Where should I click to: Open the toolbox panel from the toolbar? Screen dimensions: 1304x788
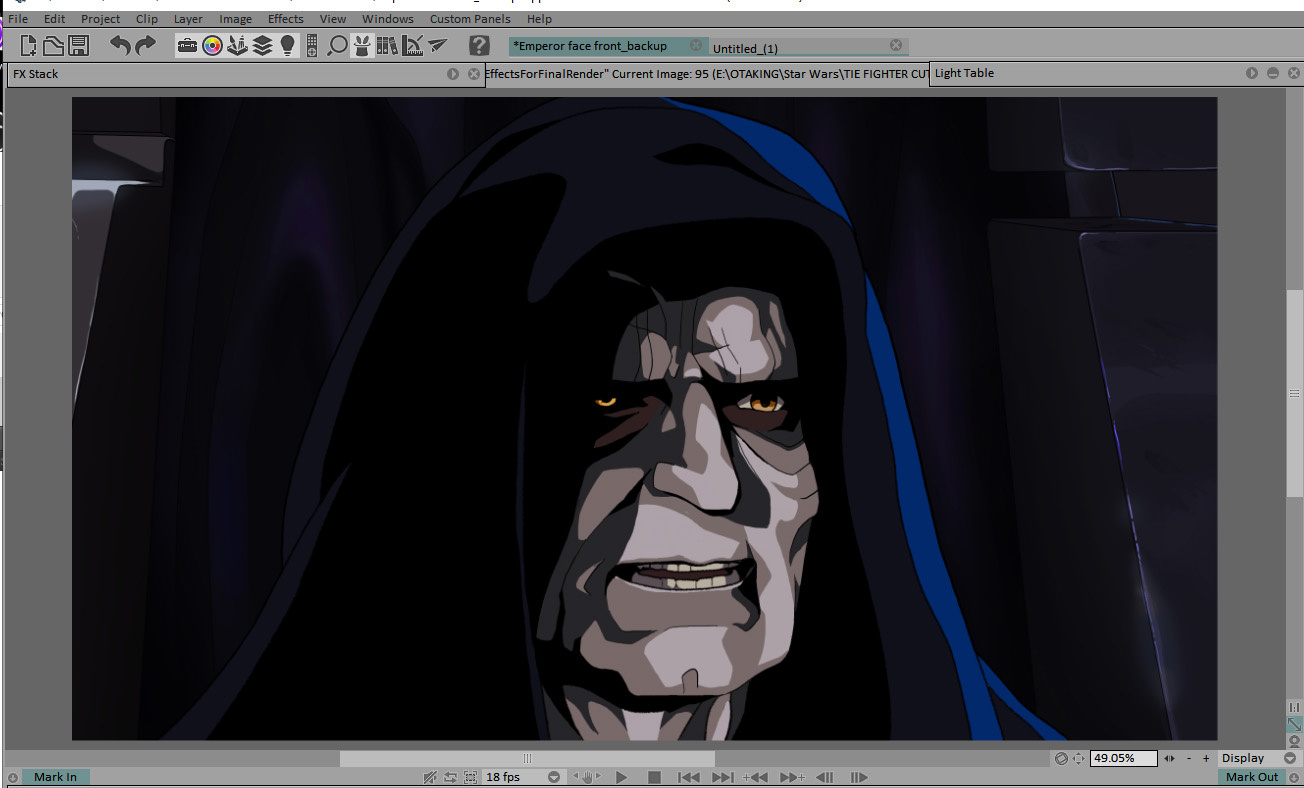tap(187, 45)
